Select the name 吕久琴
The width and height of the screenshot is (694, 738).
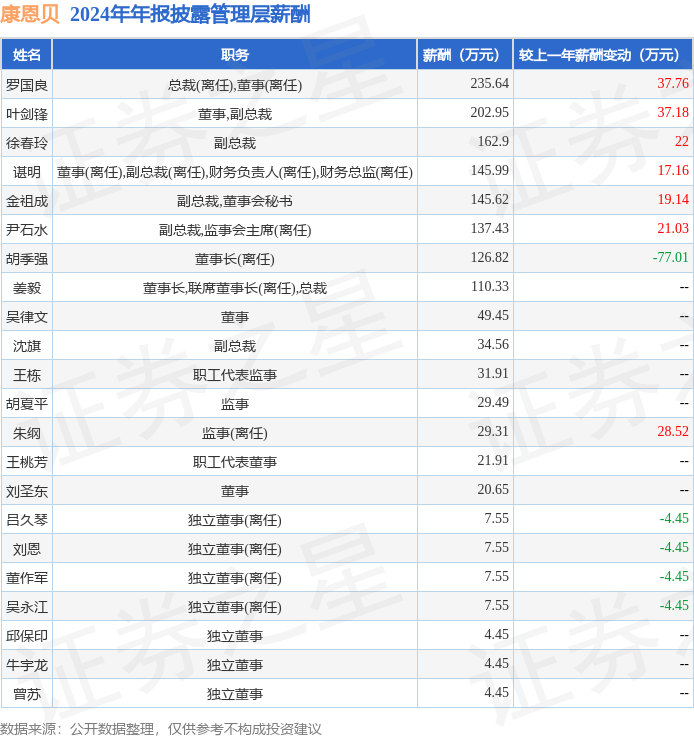coord(27,520)
